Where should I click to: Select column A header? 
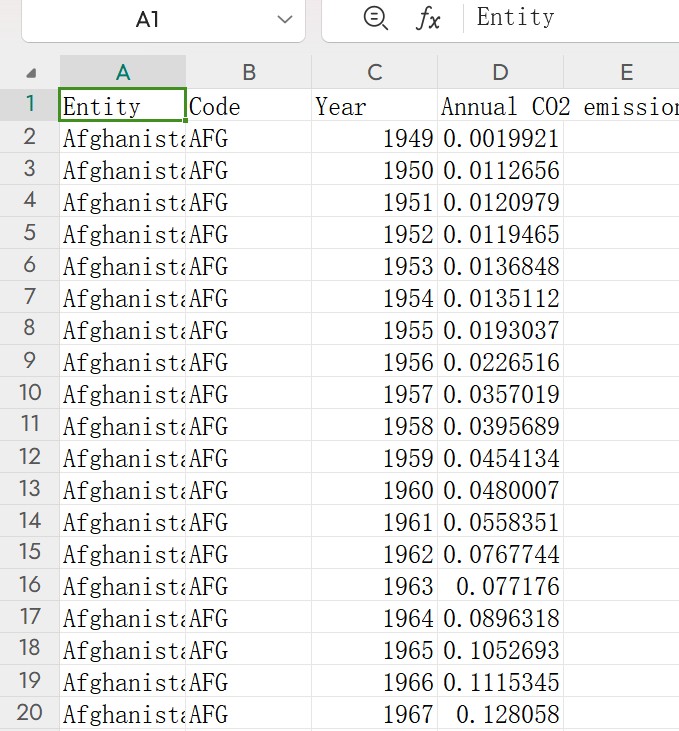pyautogui.click(x=123, y=72)
